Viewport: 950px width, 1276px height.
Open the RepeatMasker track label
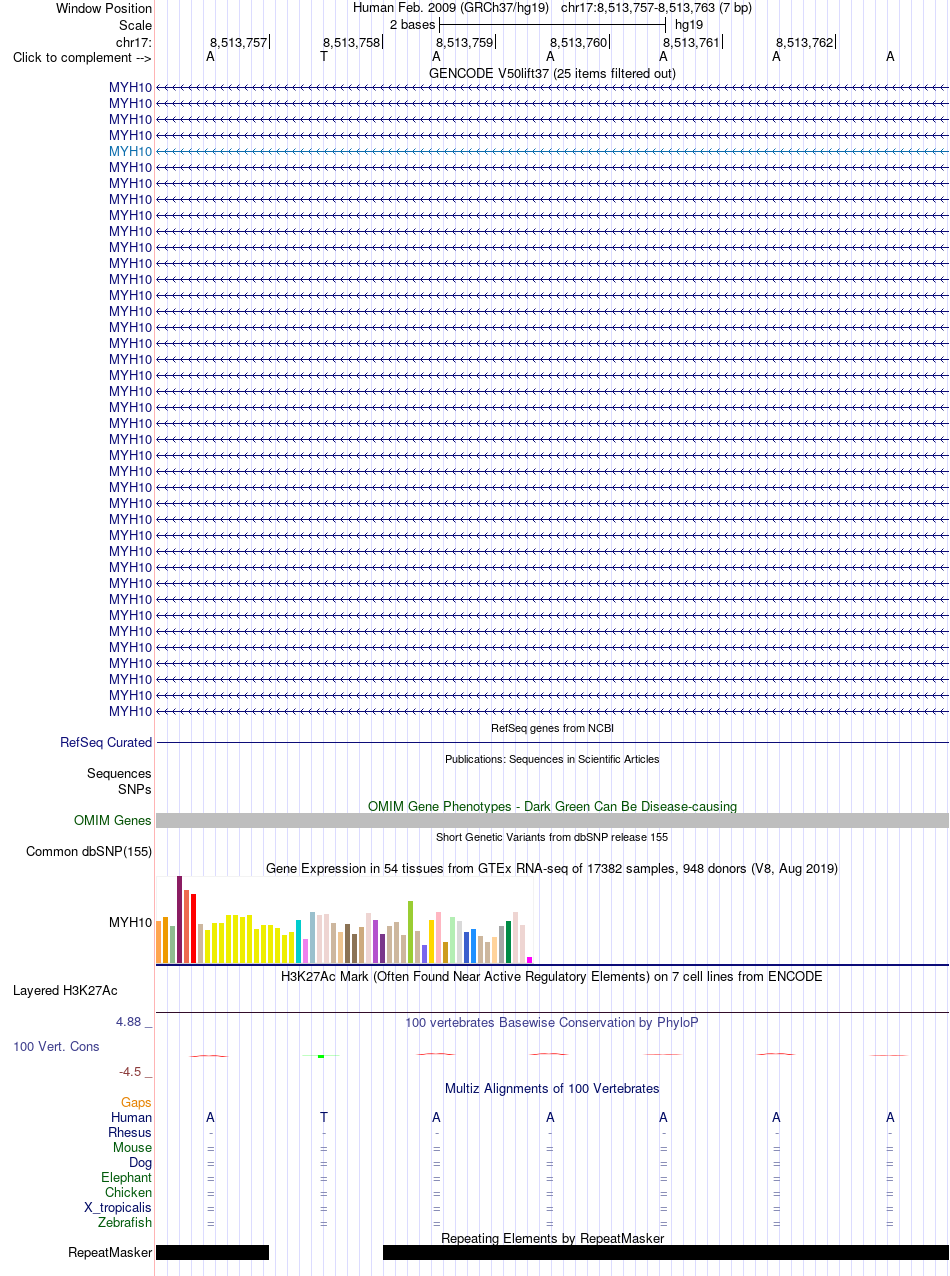click(110, 1252)
